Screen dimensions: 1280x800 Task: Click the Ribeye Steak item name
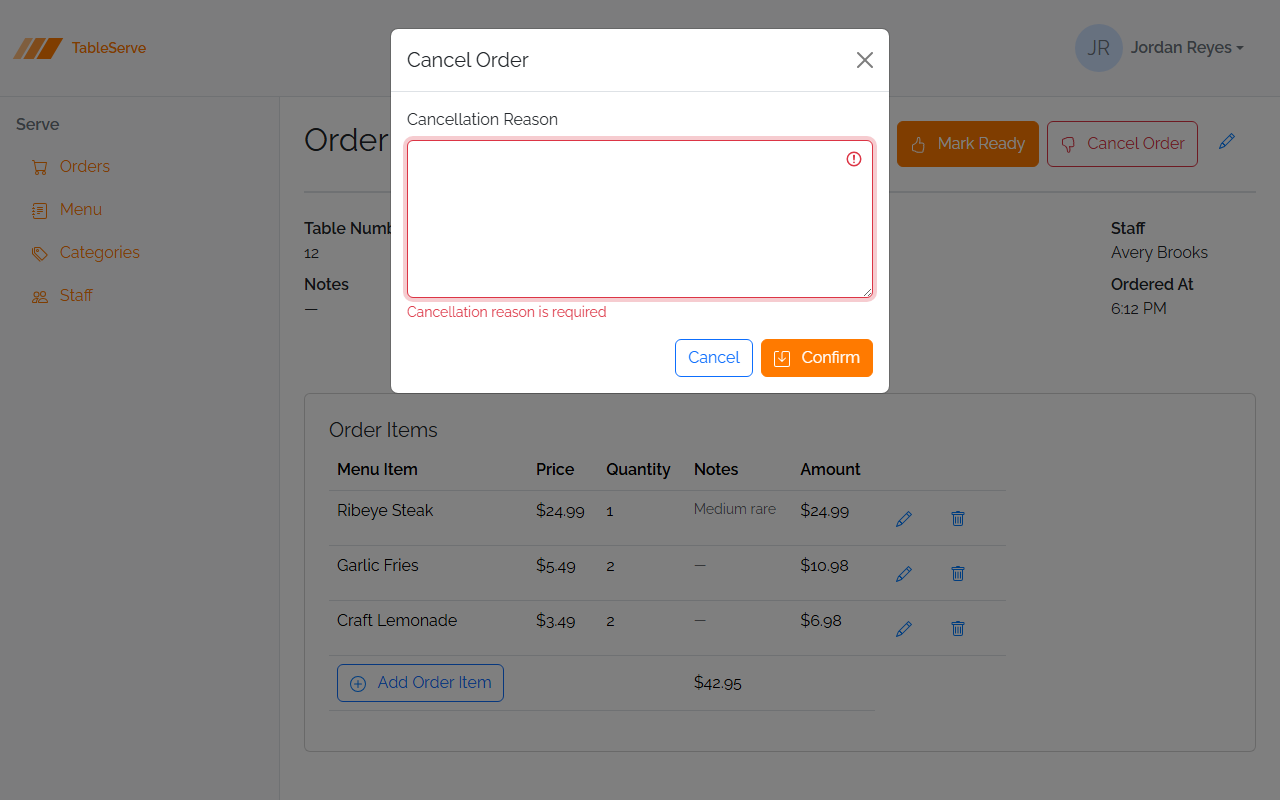click(385, 511)
